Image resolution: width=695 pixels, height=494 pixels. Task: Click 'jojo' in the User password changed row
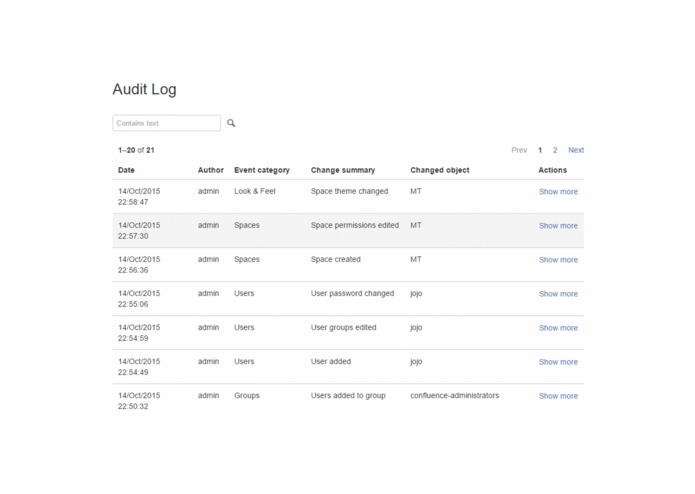click(416, 294)
